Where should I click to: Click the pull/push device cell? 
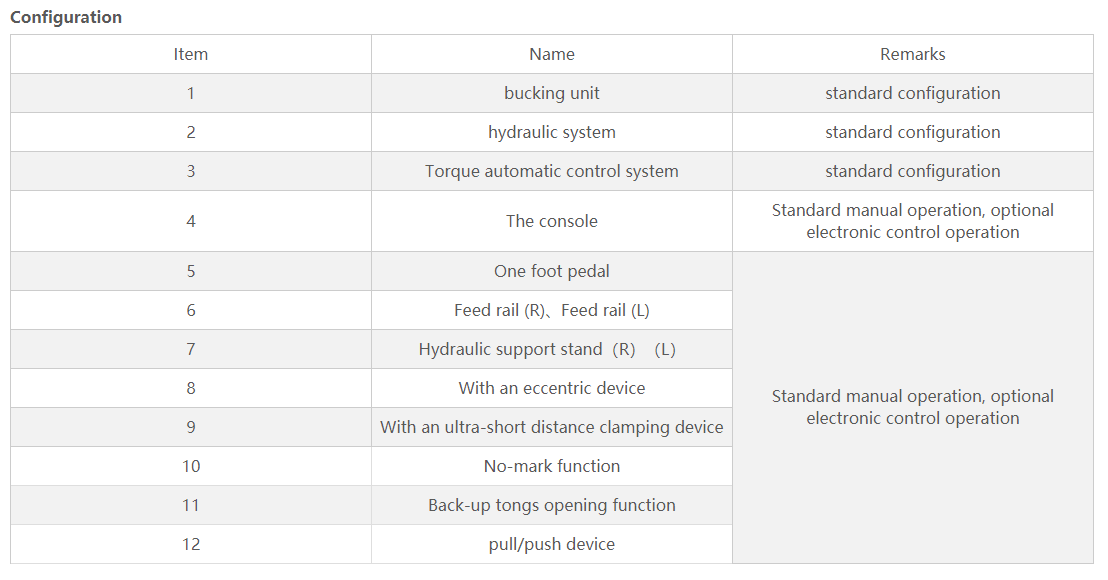pos(552,544)
